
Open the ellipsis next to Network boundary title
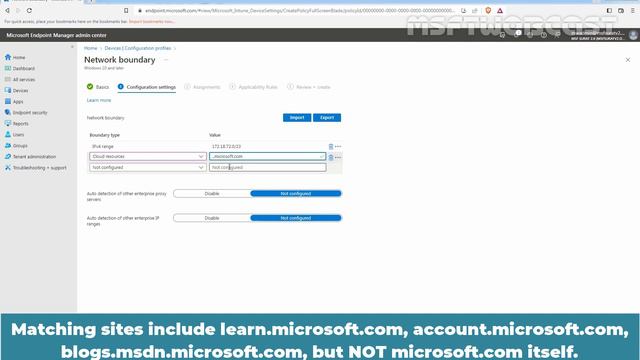point(166,60)
